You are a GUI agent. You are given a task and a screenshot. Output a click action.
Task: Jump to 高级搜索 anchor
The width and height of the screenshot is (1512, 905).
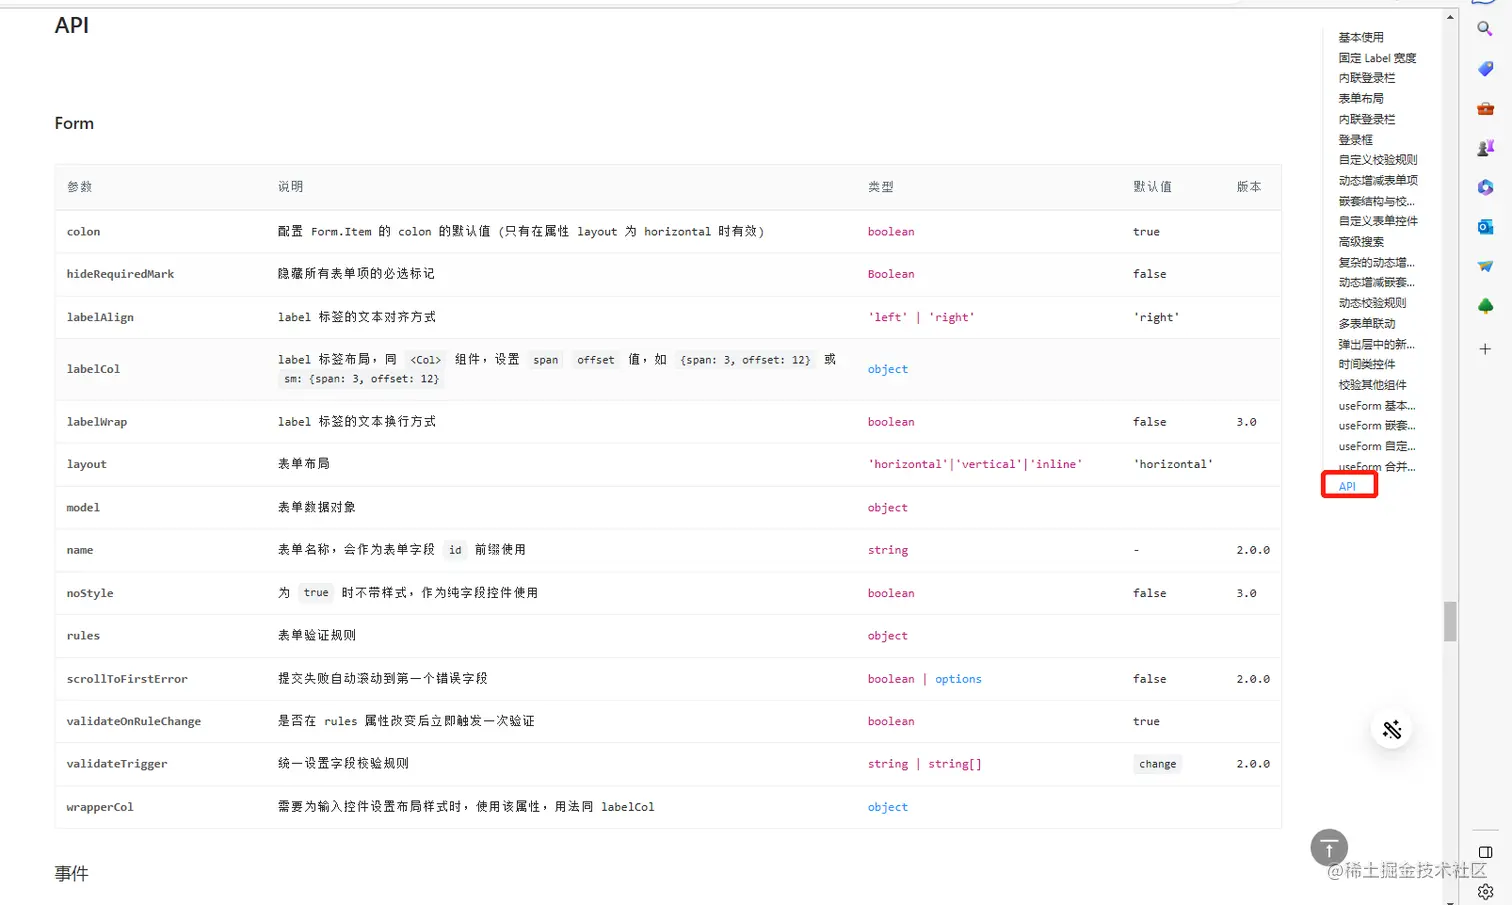pyautogui.click(x=1361, y=242)
